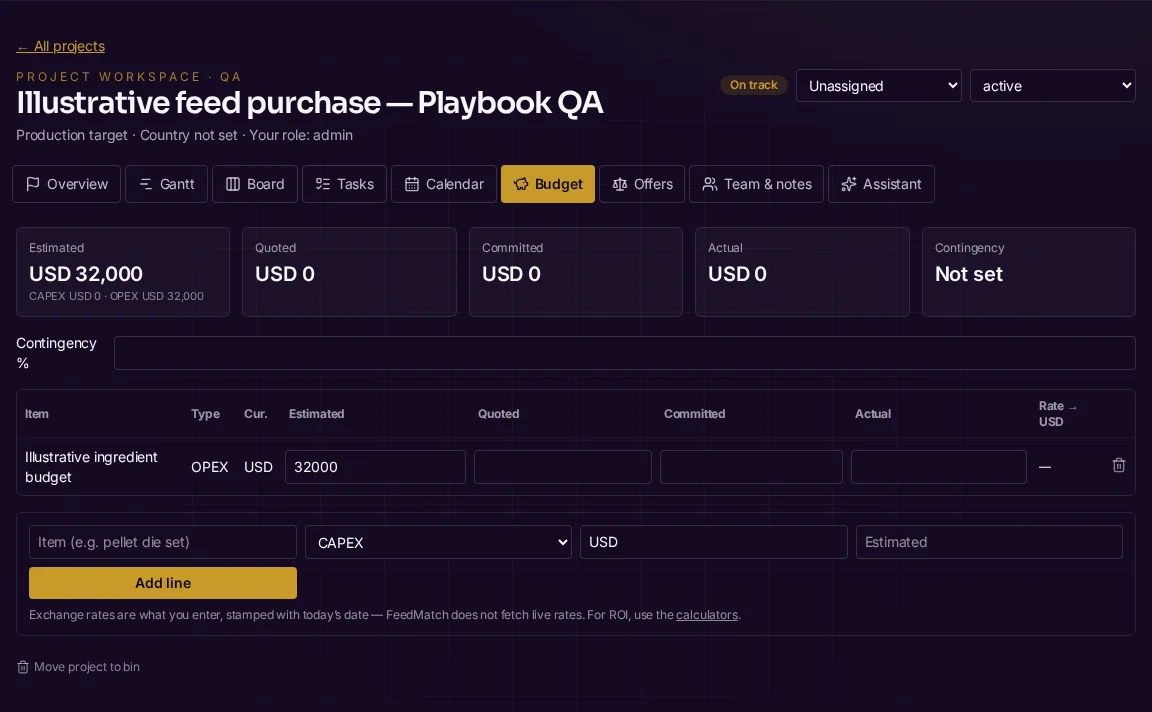Open the calculators link
This screenshot has height=712, width=1152.
click(x=707, y=615)
